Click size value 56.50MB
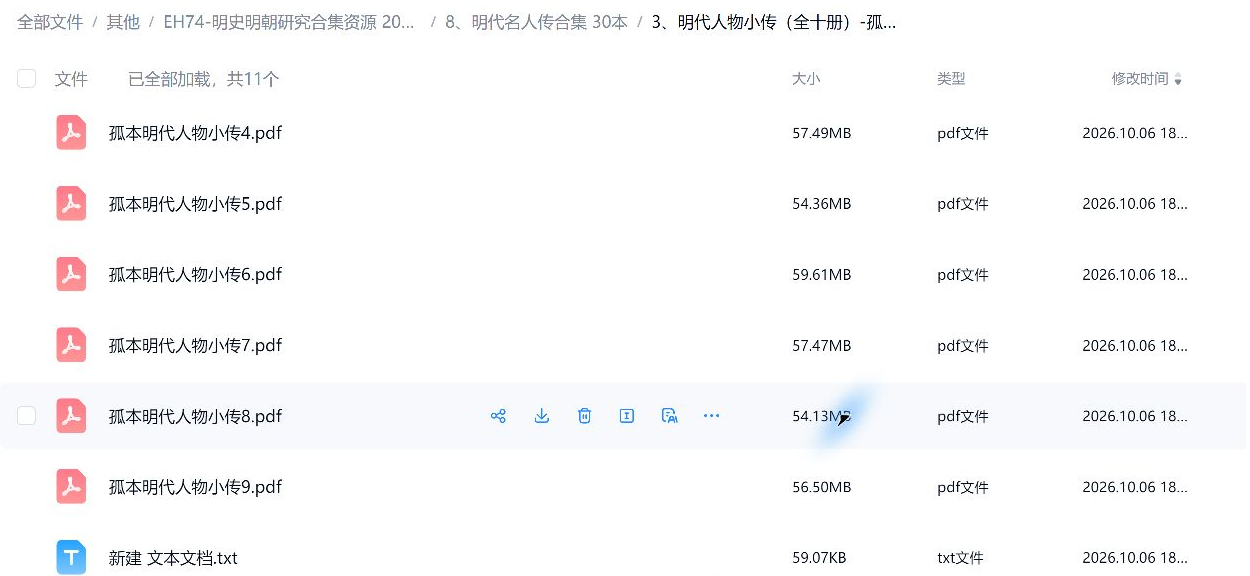The width and height of the screenshot is (1250, 576). [x=822, y=487]
